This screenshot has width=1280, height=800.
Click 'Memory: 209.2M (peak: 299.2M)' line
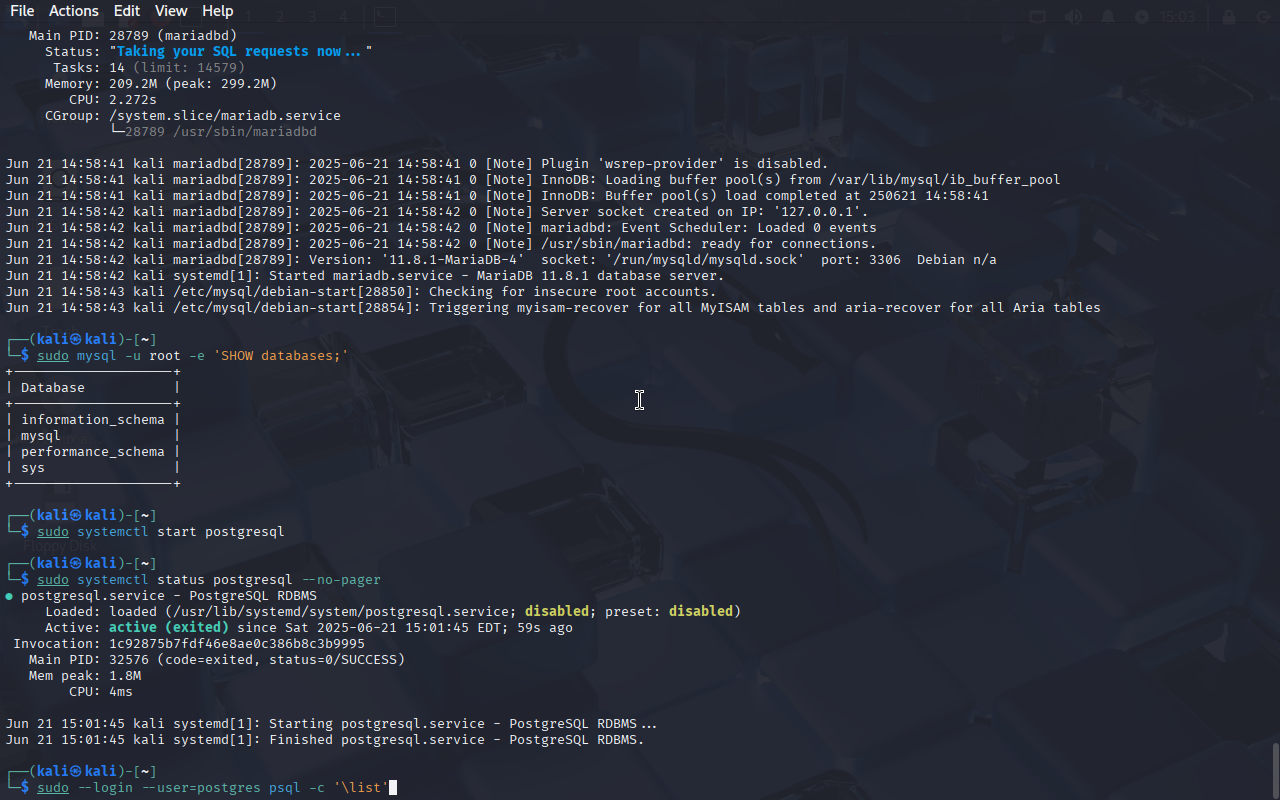pos(160,83)
